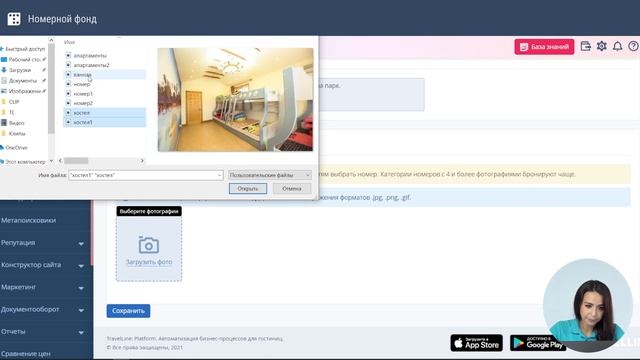Click the image preview in file dialog
The height and width of the screenshot is (360, 640).
pos(236,100)
